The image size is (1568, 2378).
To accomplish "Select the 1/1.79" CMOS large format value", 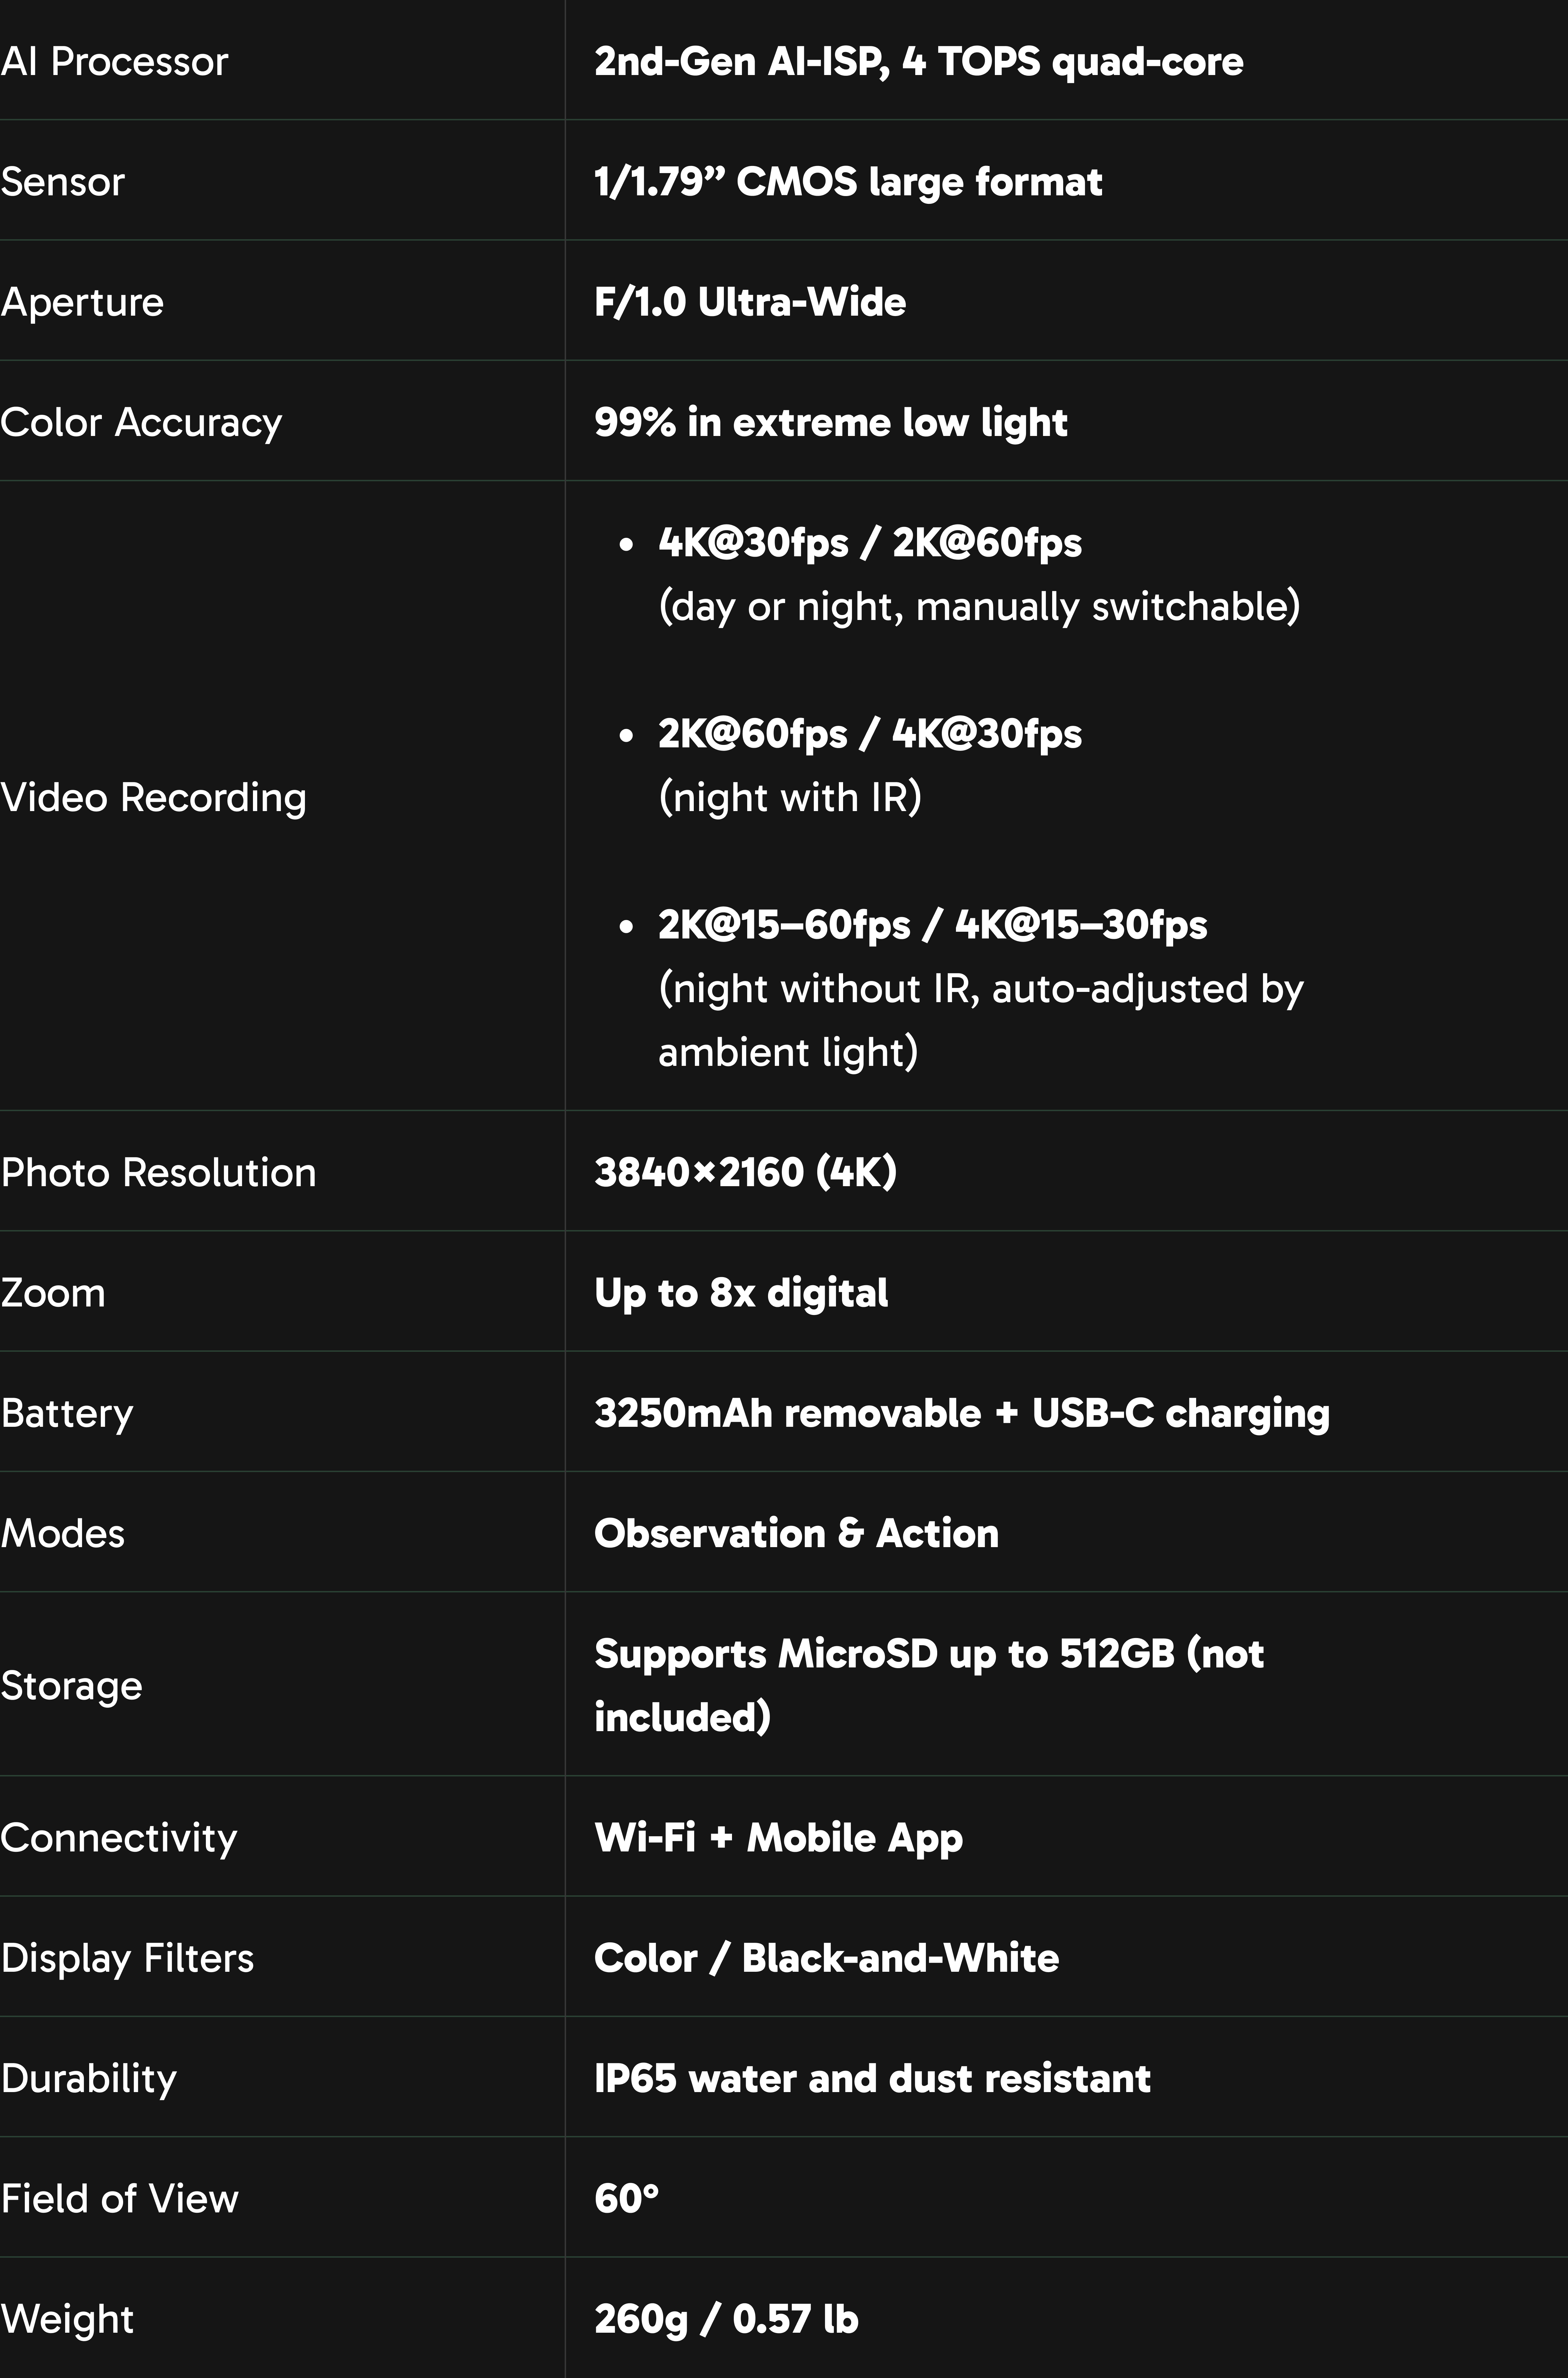I will (848, 182).
